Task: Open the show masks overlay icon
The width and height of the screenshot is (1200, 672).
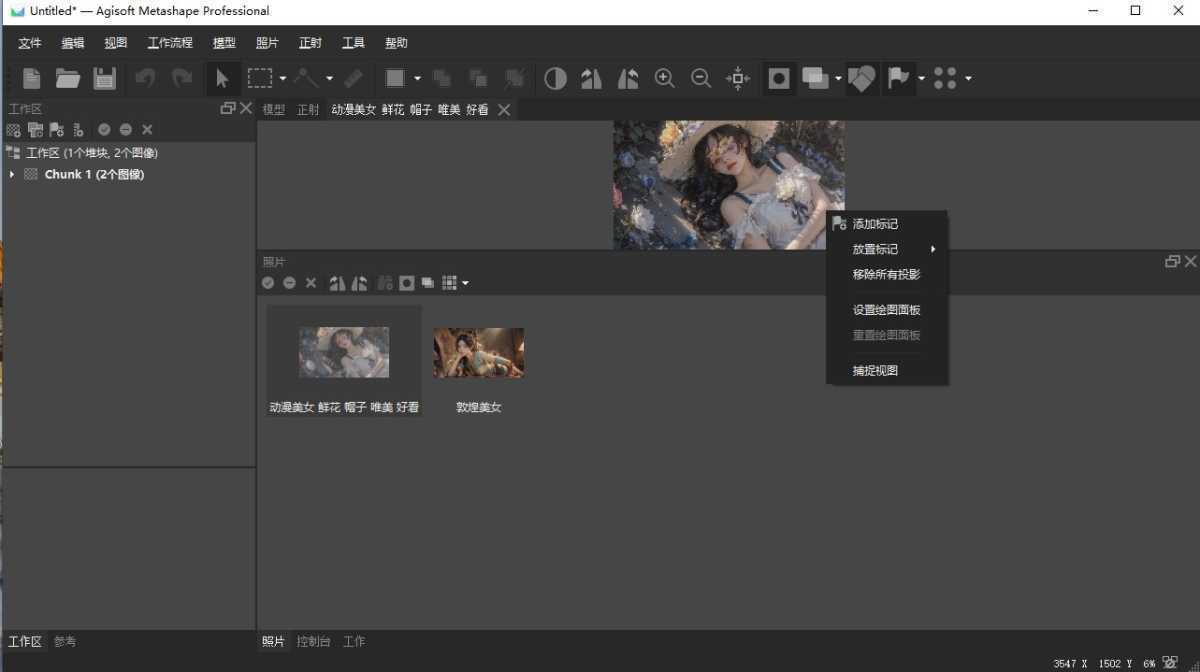Action: pyautogui.click(x=779, y=78)
